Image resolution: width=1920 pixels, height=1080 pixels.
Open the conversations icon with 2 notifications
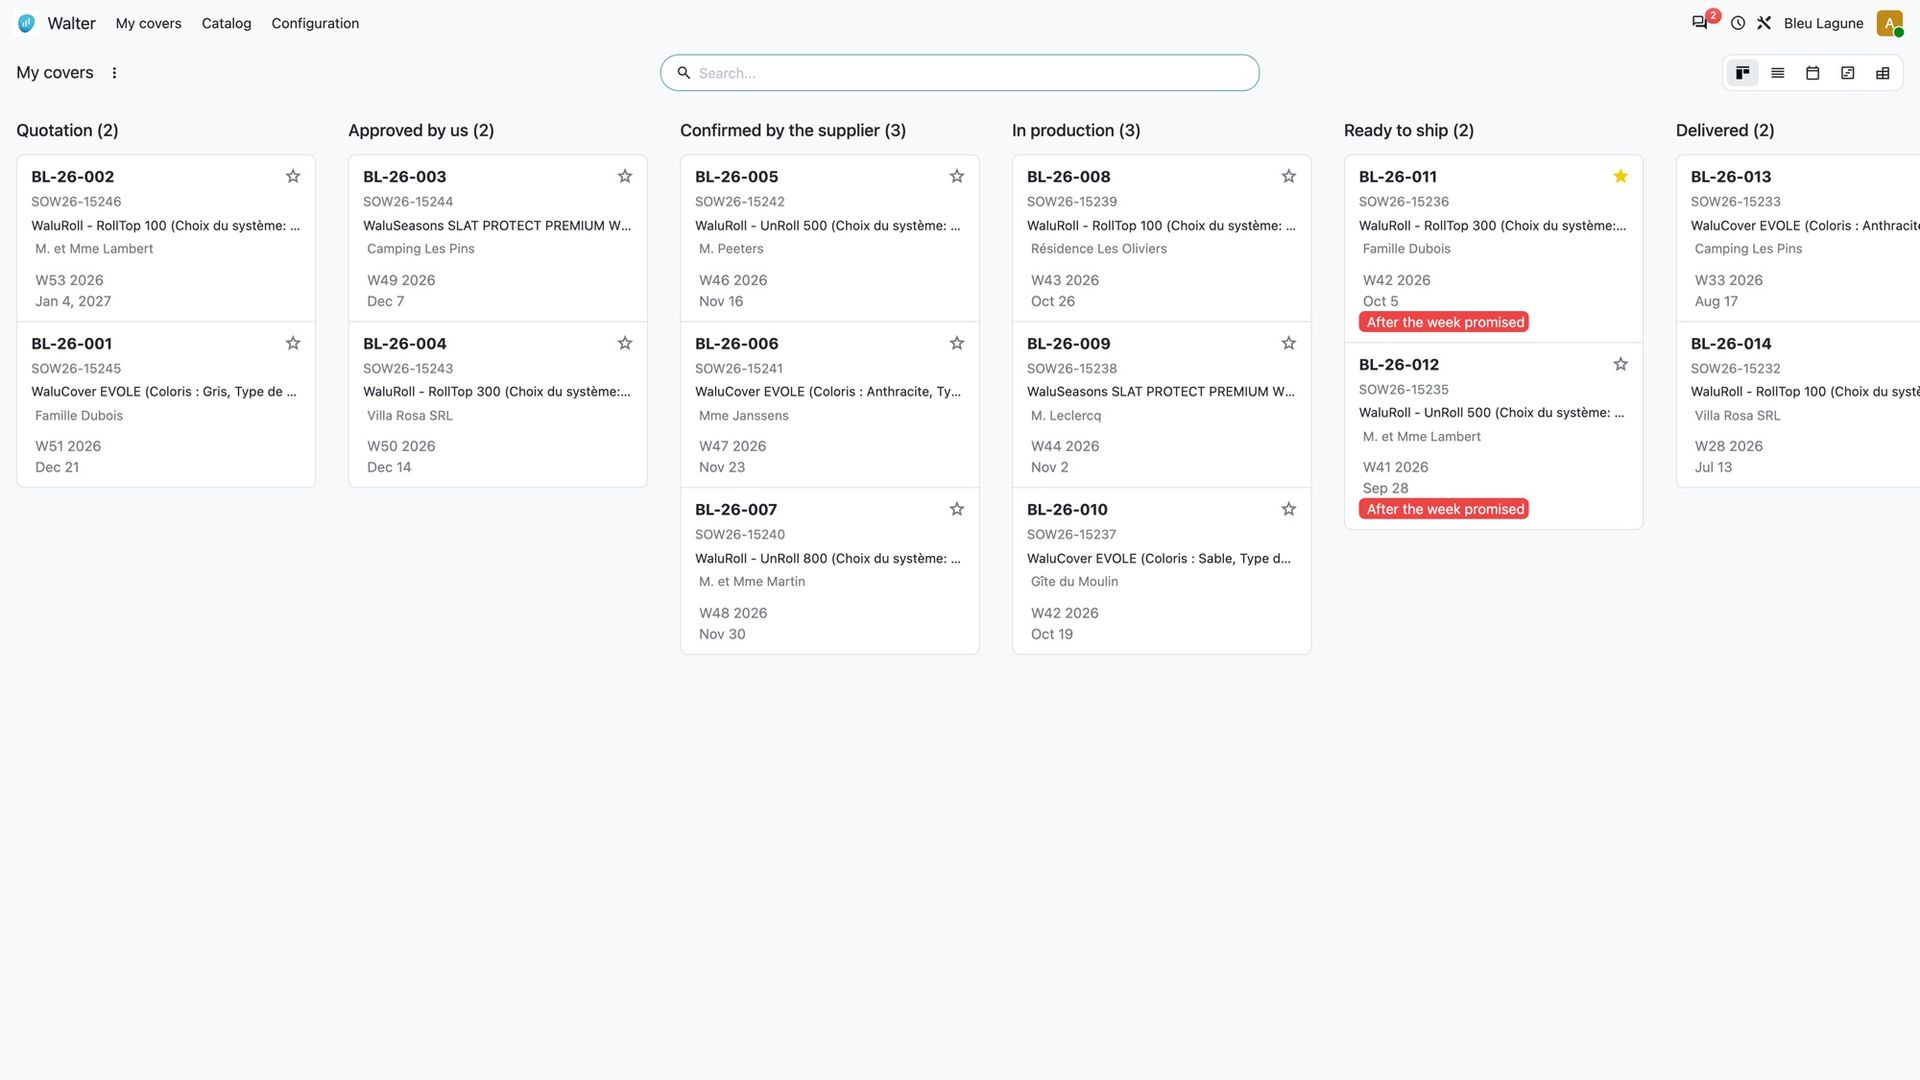click(x=1699, y=23)
